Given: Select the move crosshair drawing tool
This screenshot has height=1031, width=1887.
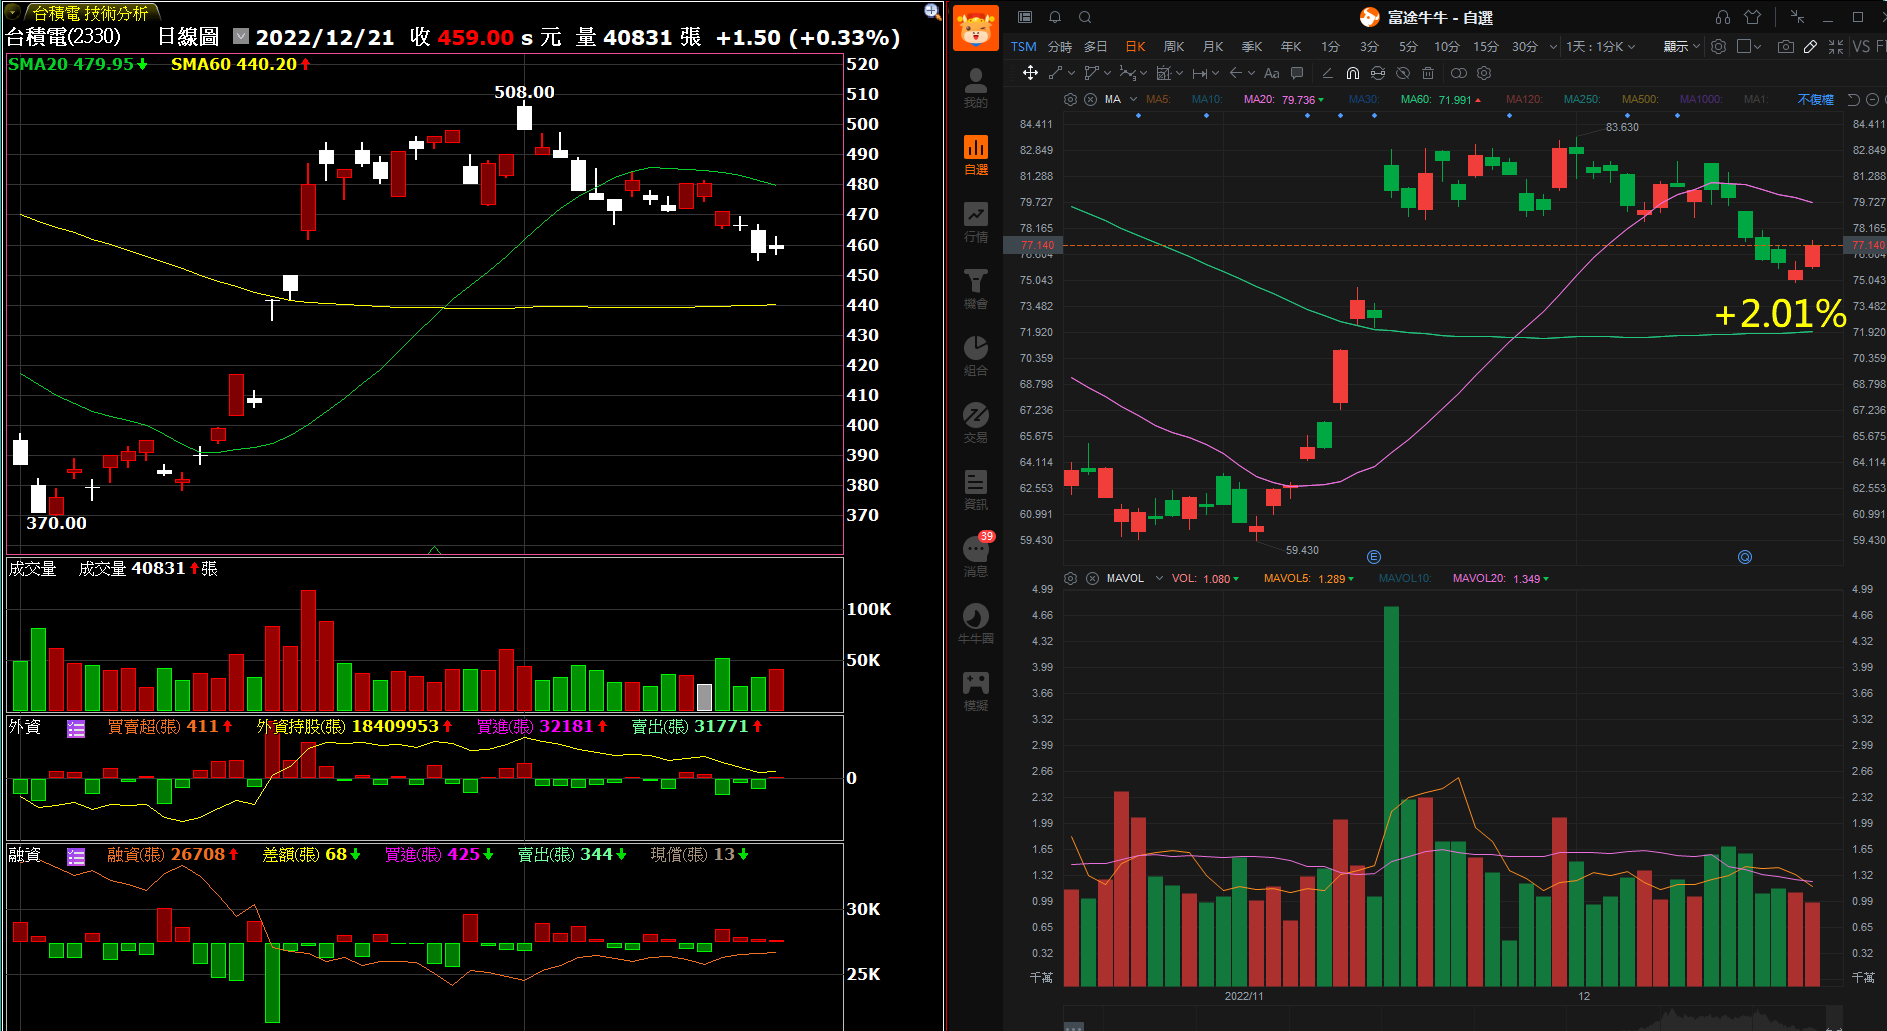Looking at the screenshot, I should [x=1030, y=73].
